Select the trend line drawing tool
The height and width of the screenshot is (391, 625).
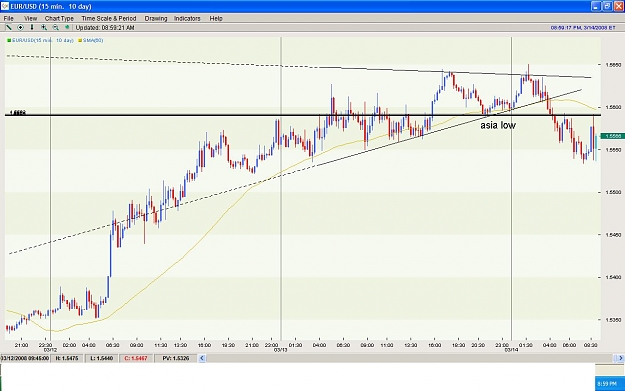pos(8,28)
